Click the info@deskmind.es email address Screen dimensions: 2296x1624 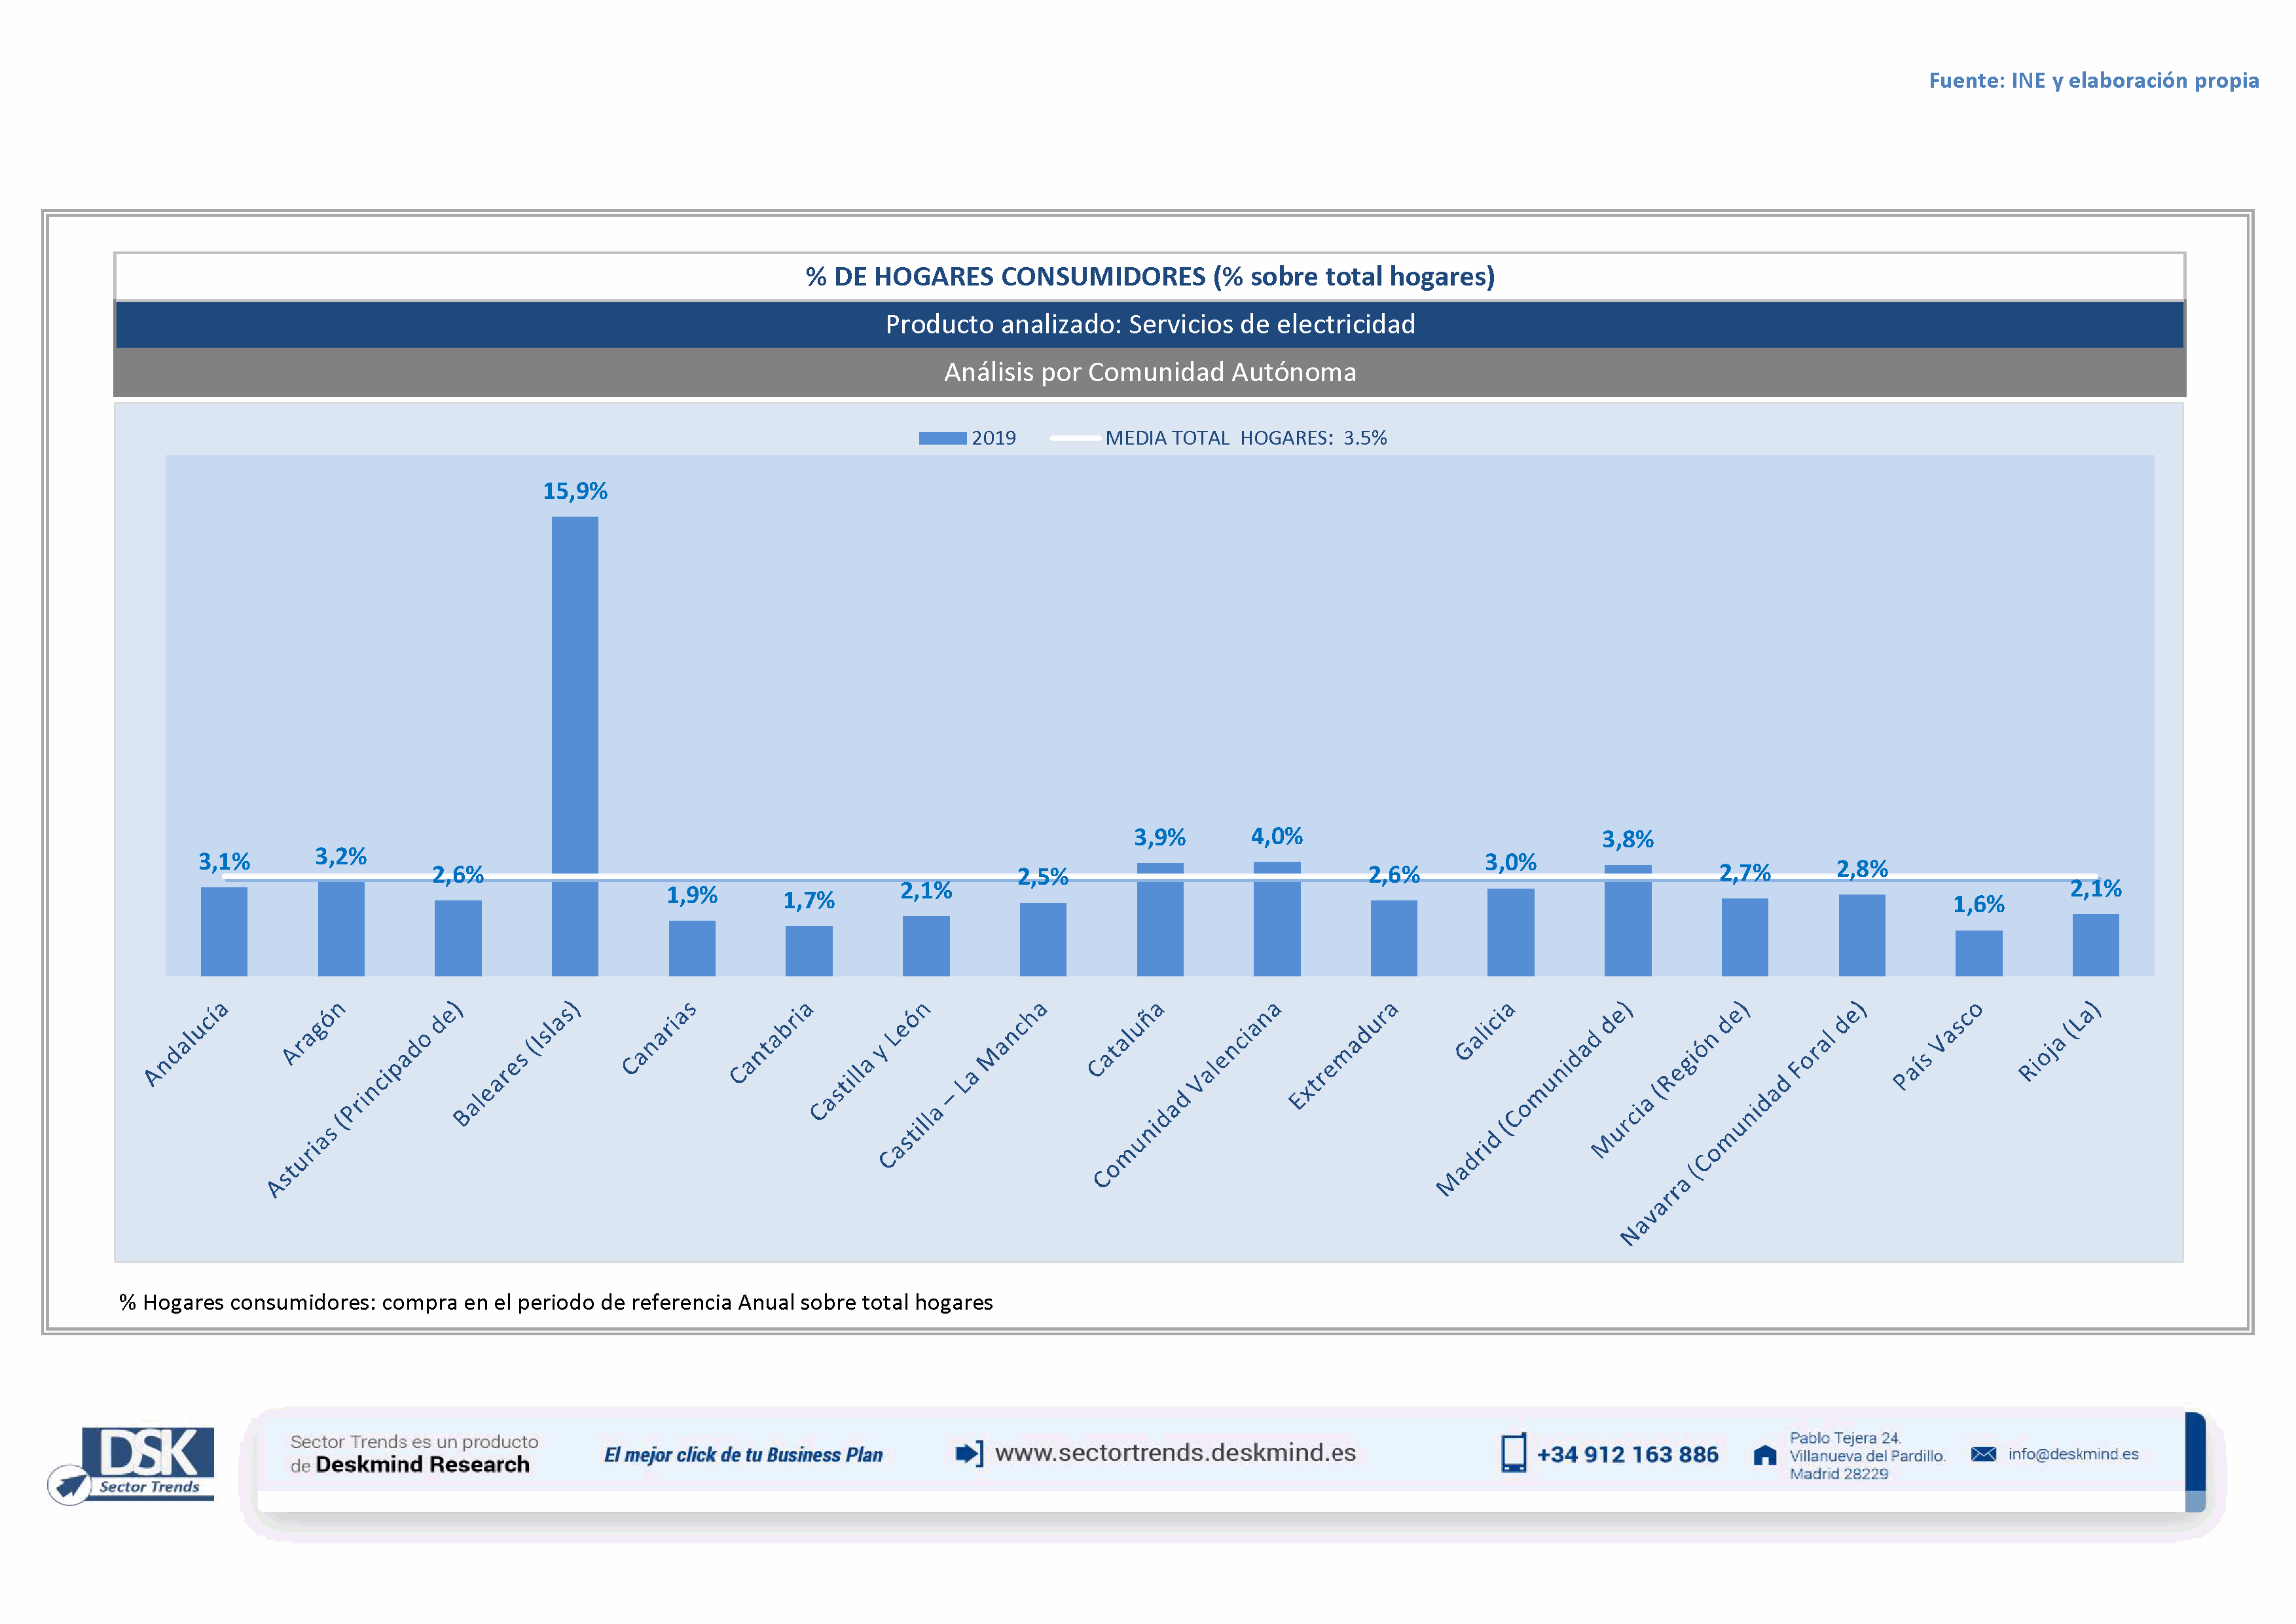(2073, 1454)
